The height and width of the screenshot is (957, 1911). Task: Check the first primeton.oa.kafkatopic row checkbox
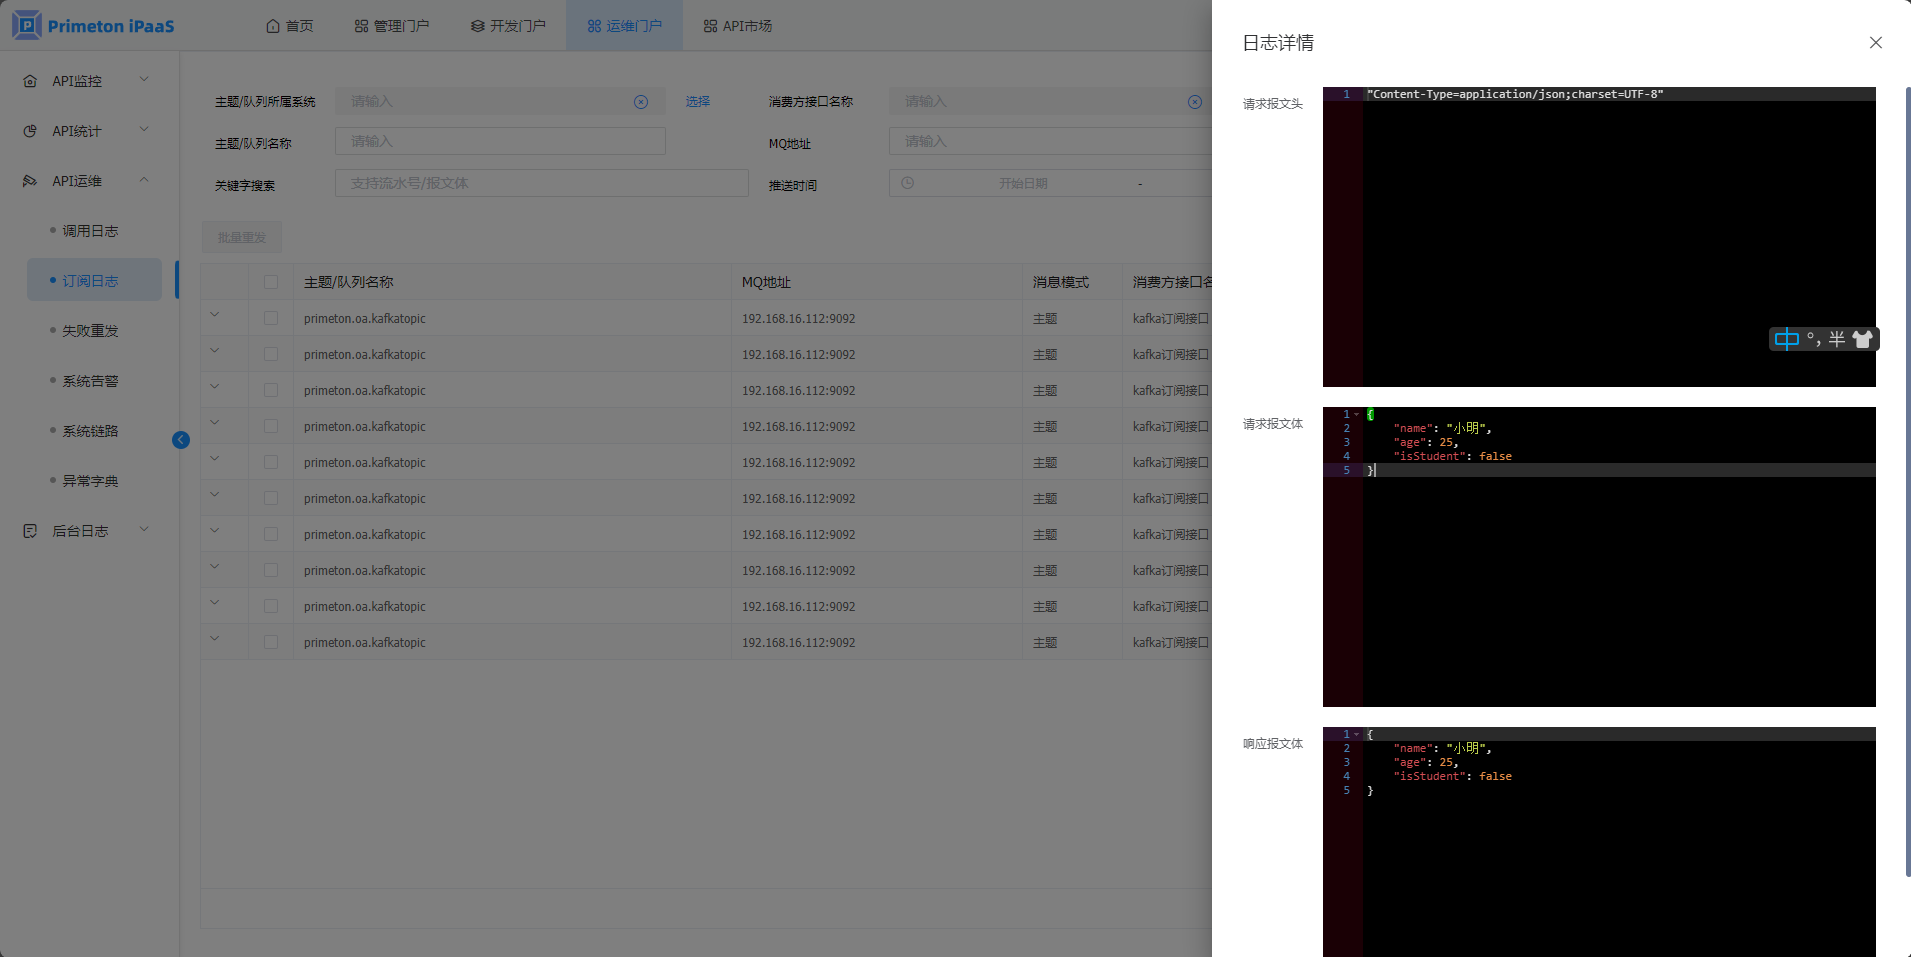271,318
